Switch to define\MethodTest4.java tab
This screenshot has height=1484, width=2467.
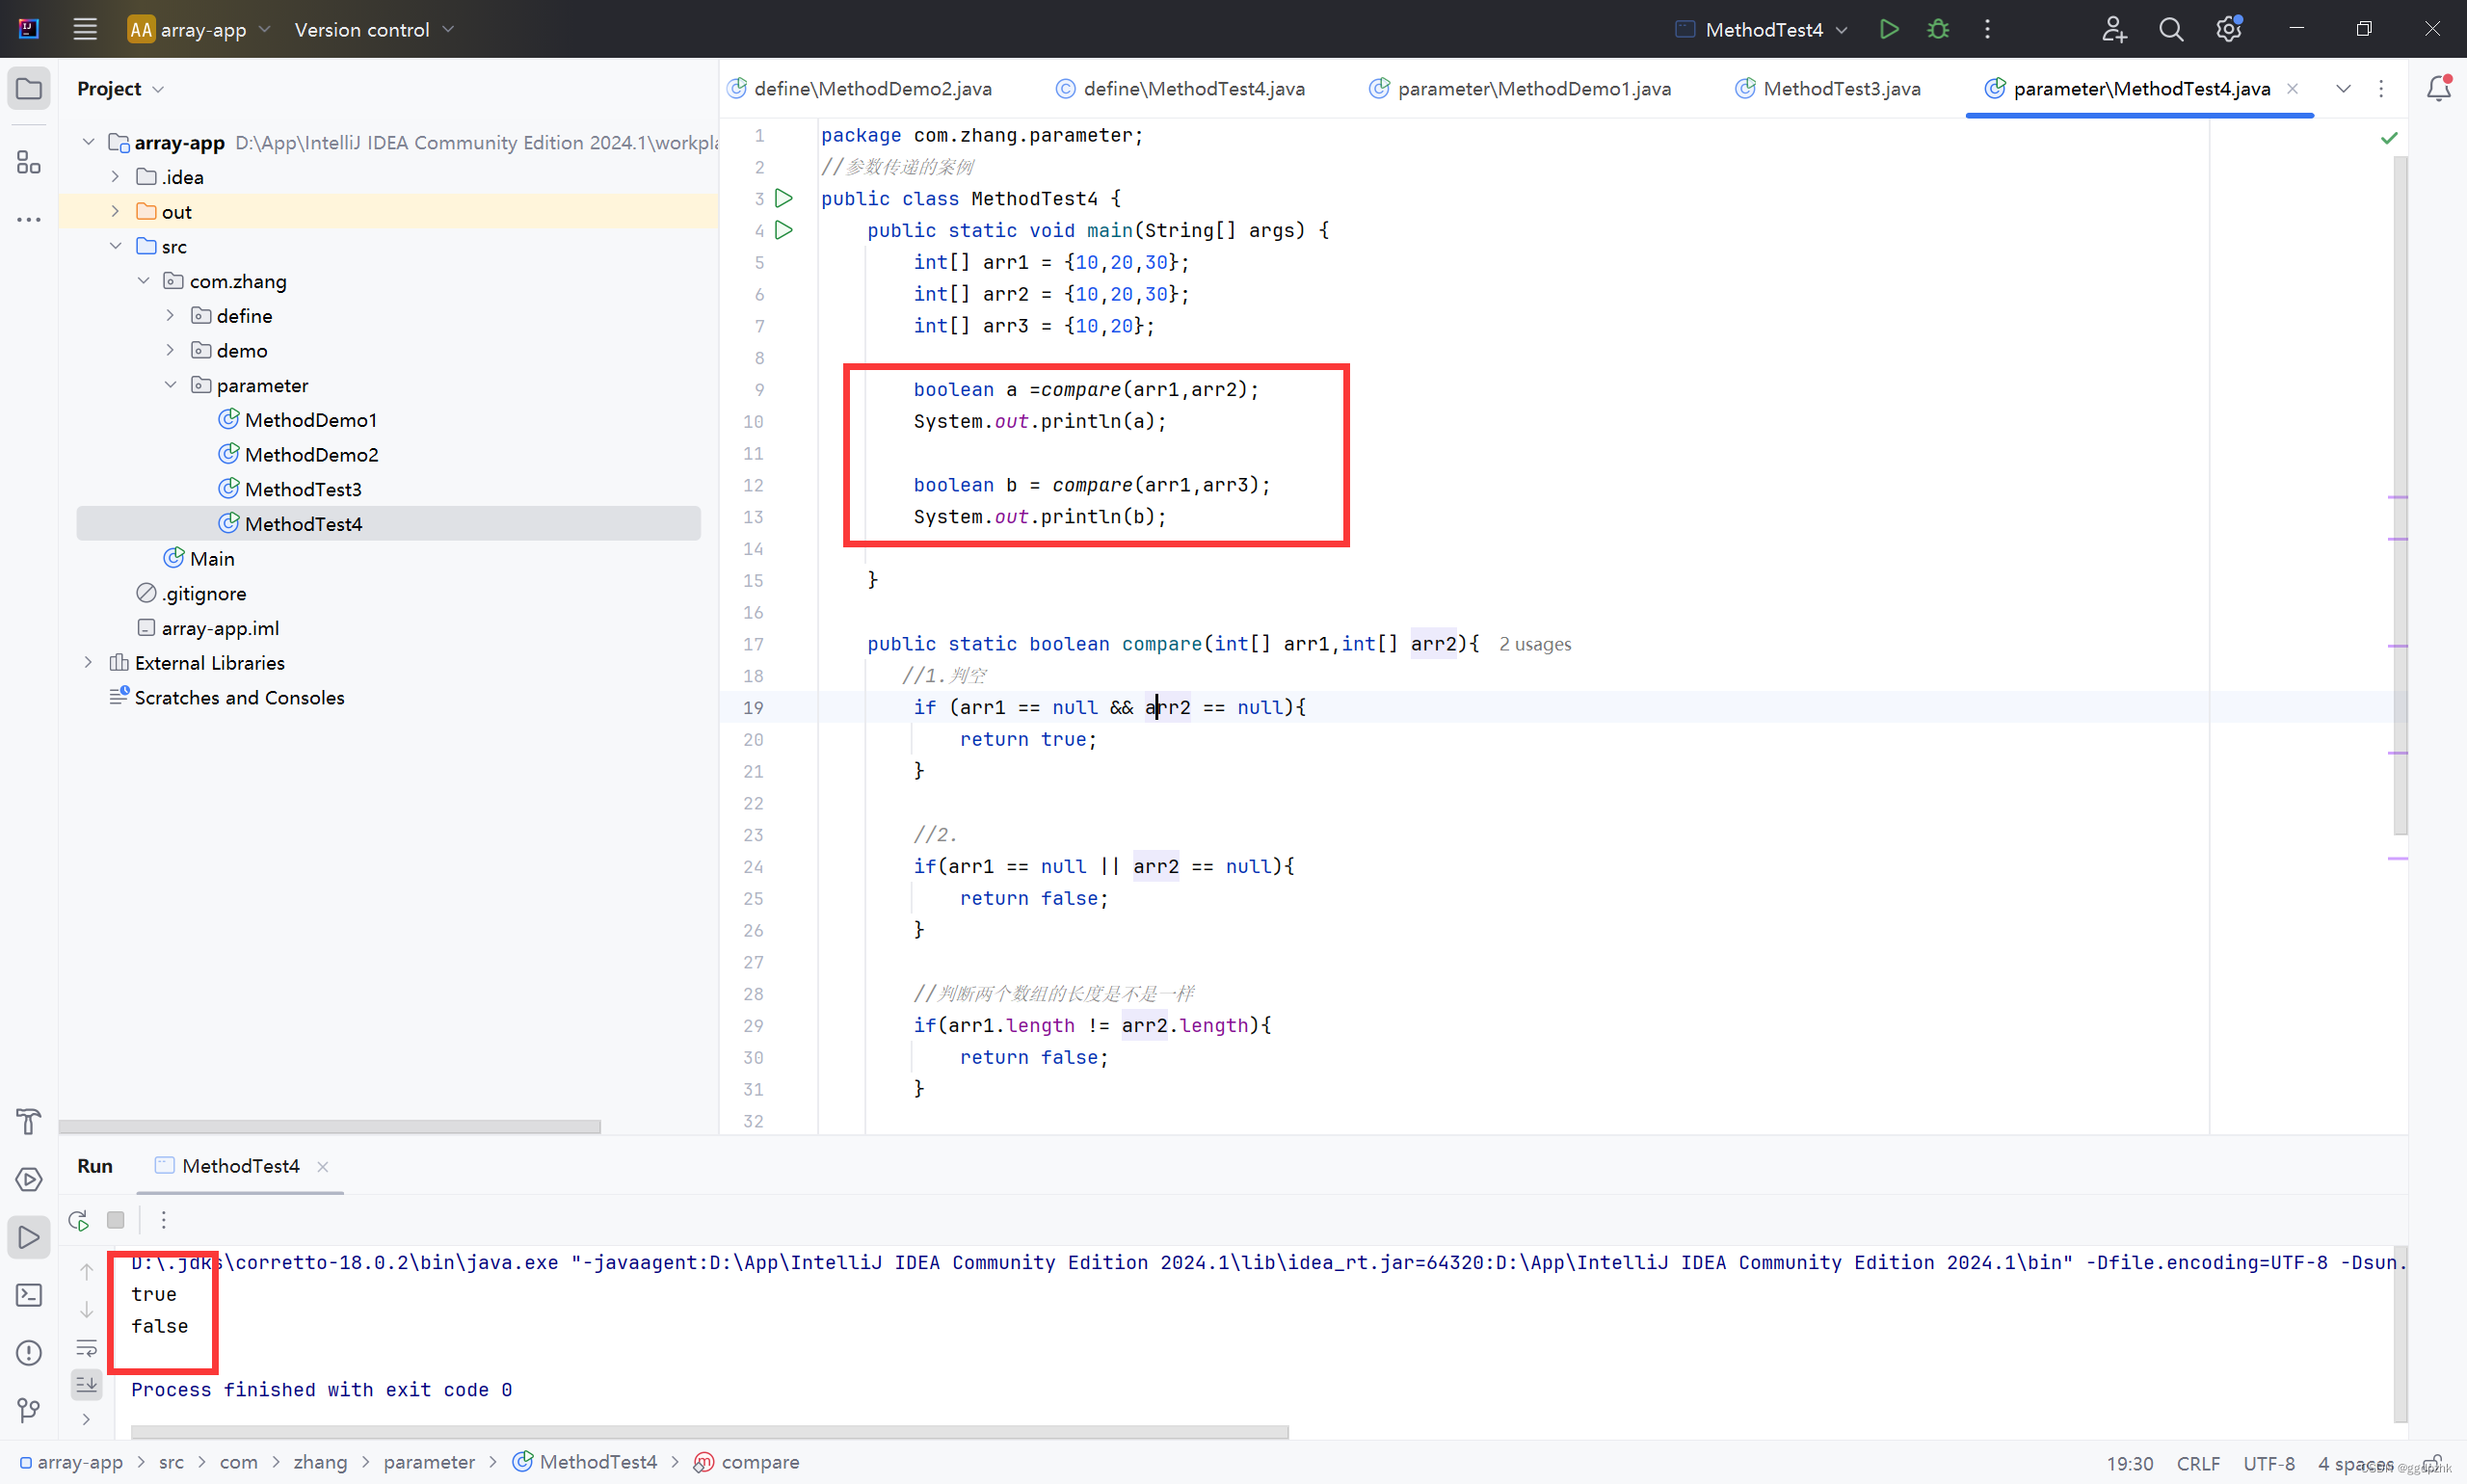(x=1180, y=88)
